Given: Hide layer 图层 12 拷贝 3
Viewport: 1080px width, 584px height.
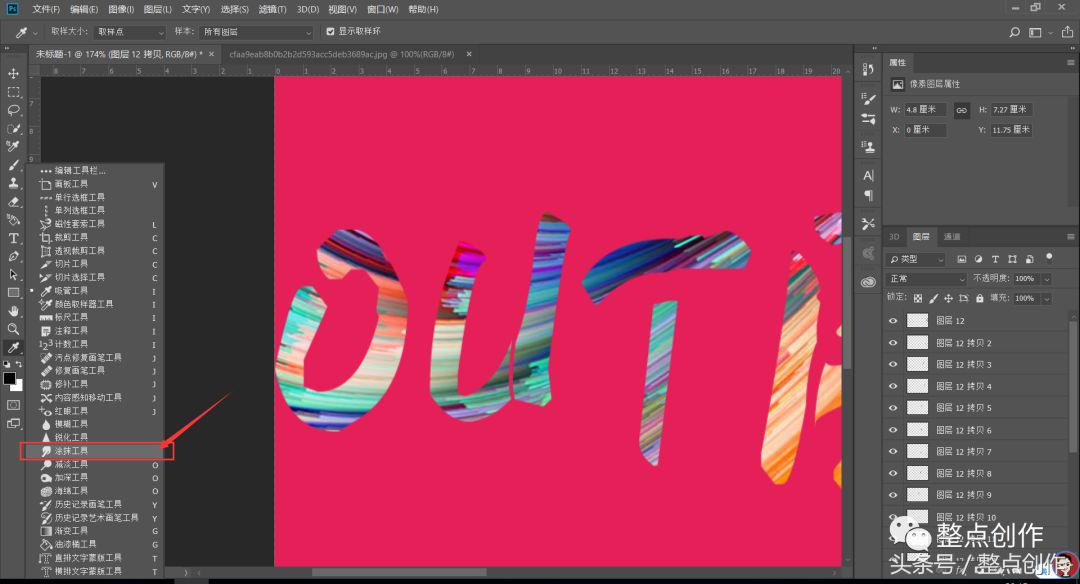Looking at the screenshot, I should tap(893, 364).
